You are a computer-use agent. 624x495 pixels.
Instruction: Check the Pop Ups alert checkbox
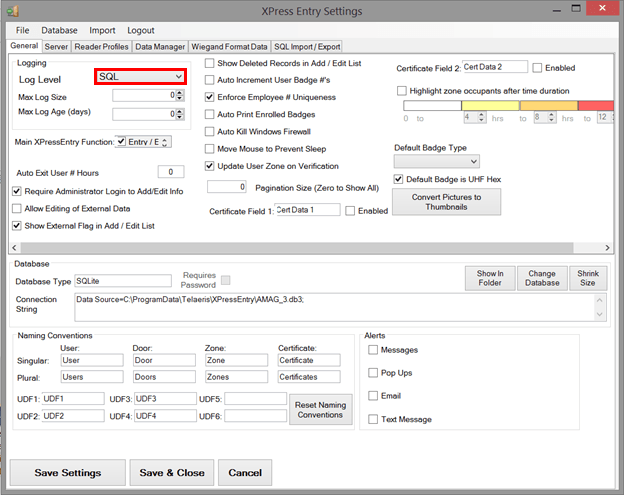click(x=373, y=373)
